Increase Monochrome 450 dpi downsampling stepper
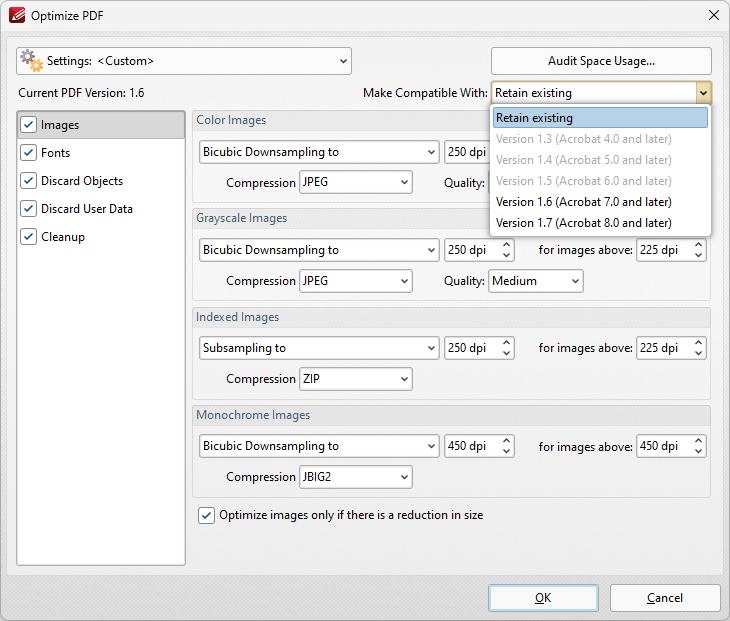Image resolution: width=730 pixels, height=621 pixels. (507, 440)
